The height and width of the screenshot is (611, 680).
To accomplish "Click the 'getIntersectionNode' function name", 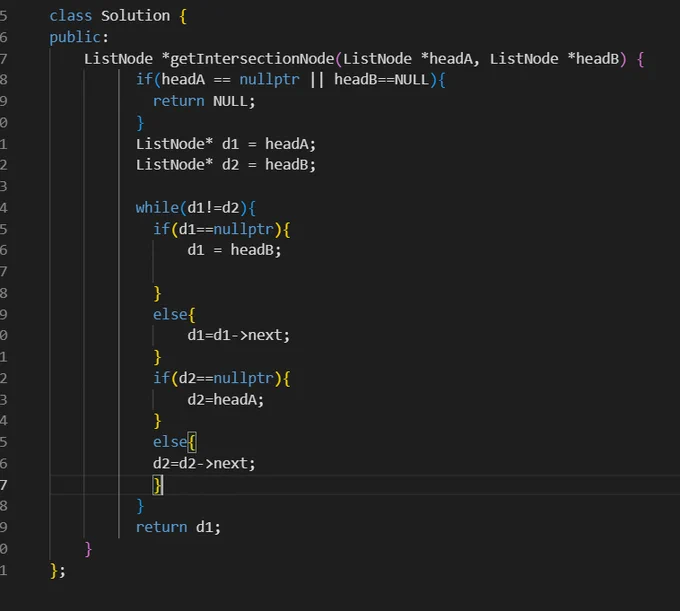I will click(x=252, y=59).
